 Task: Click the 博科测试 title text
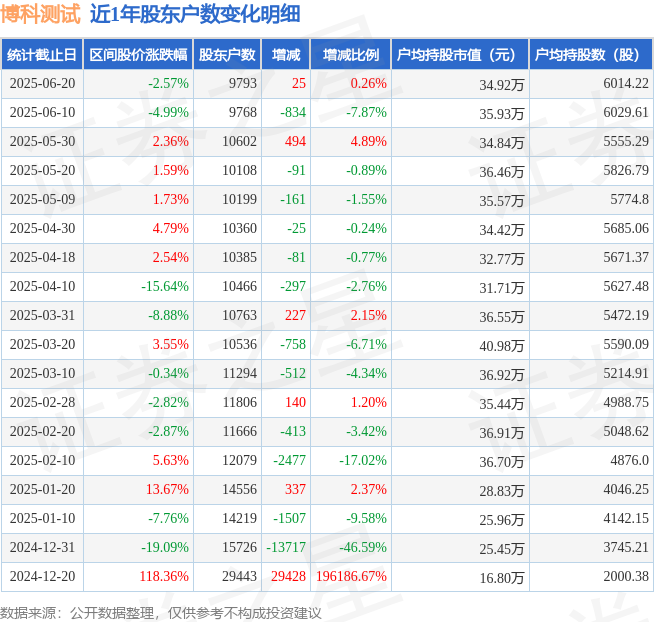coord(40,14)
